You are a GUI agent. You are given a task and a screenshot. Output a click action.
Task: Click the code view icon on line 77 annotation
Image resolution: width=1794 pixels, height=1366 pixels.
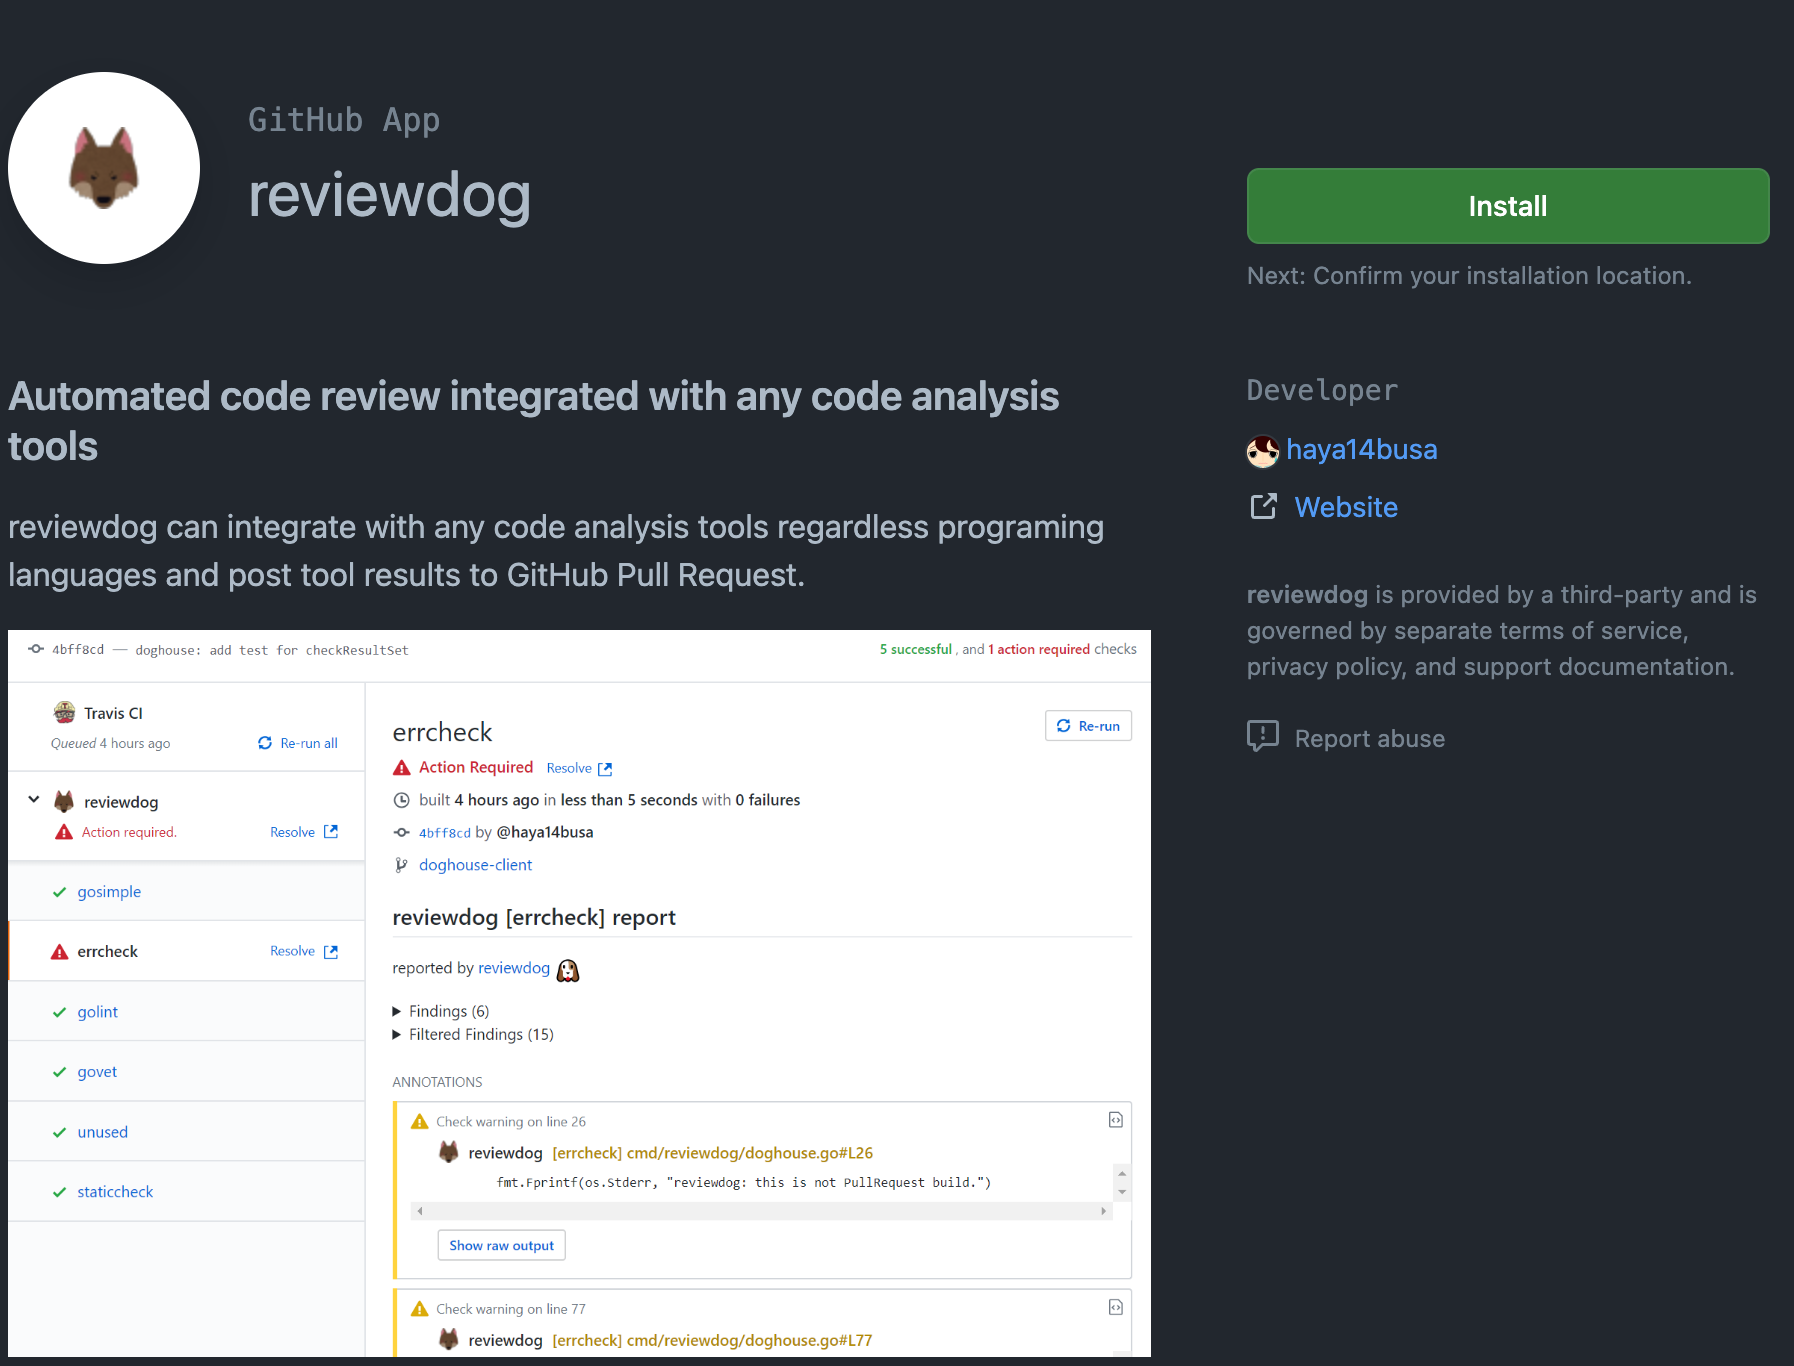click(x=1116, y=1307)
